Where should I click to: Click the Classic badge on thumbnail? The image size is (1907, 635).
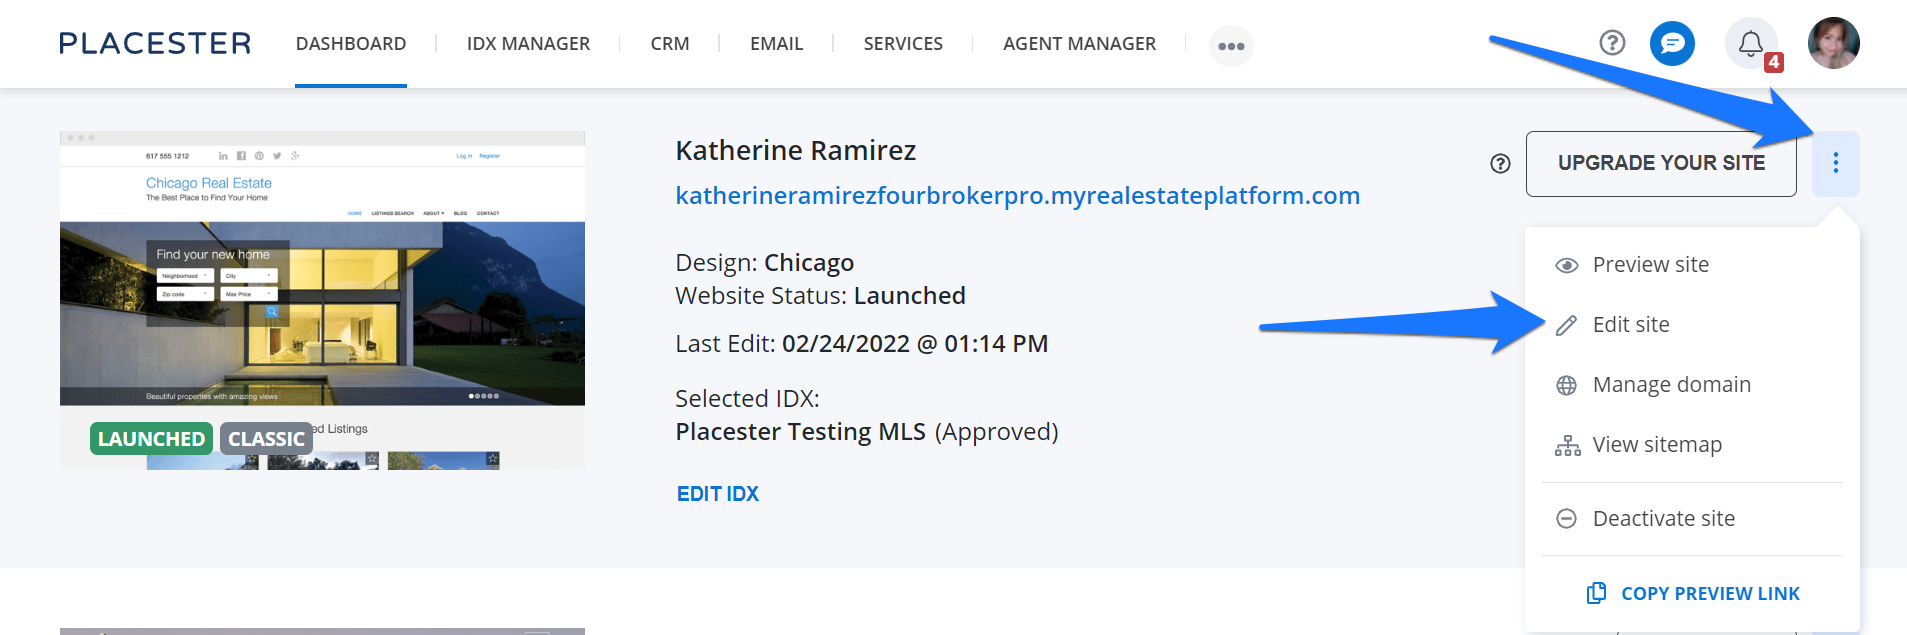click(x=266, y=439)
